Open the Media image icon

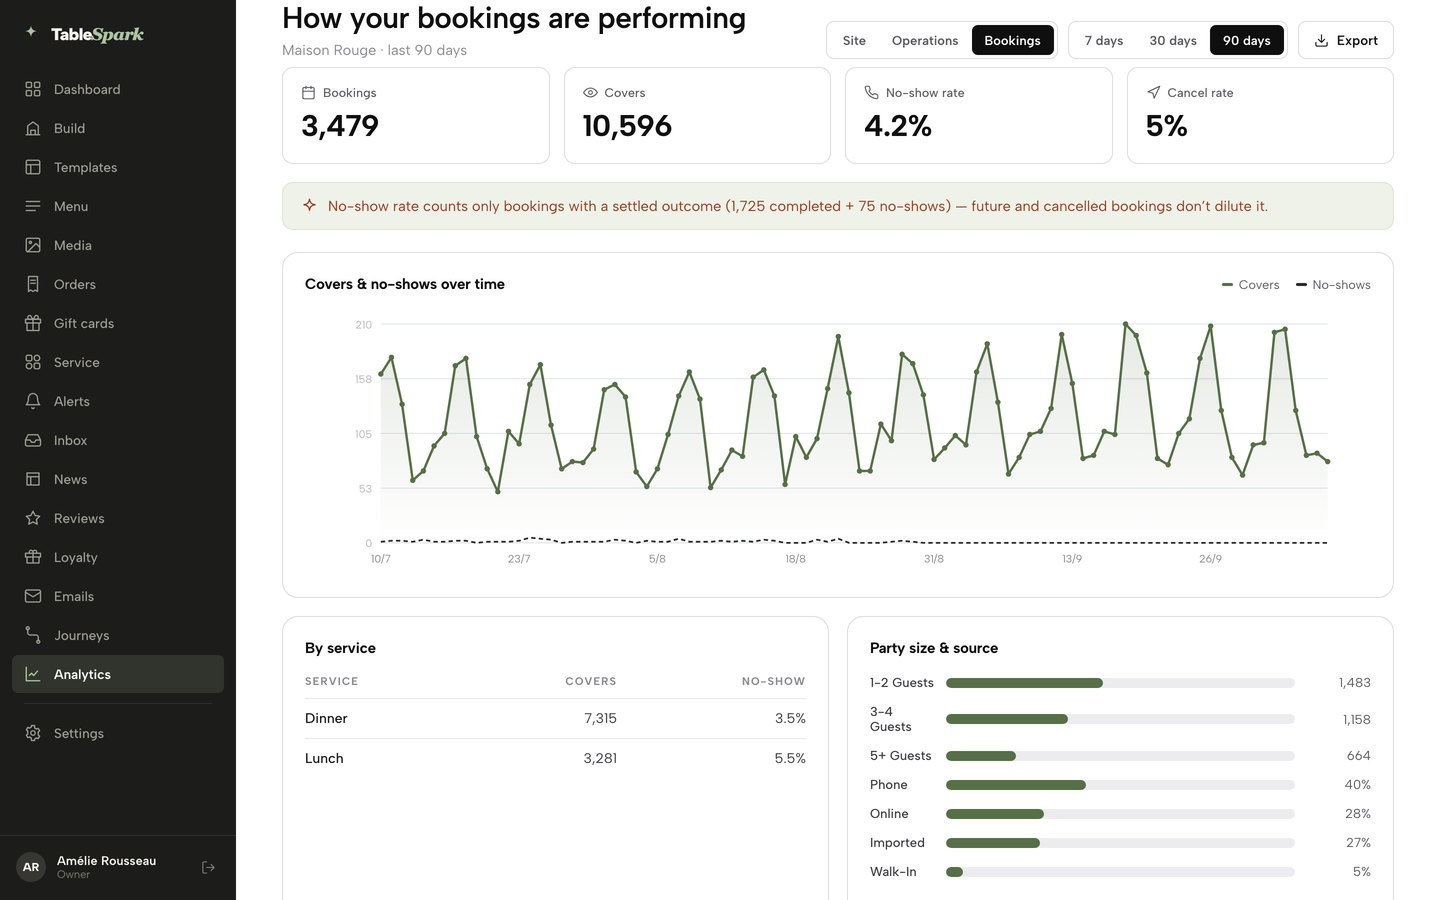click(x=33, y=245)
